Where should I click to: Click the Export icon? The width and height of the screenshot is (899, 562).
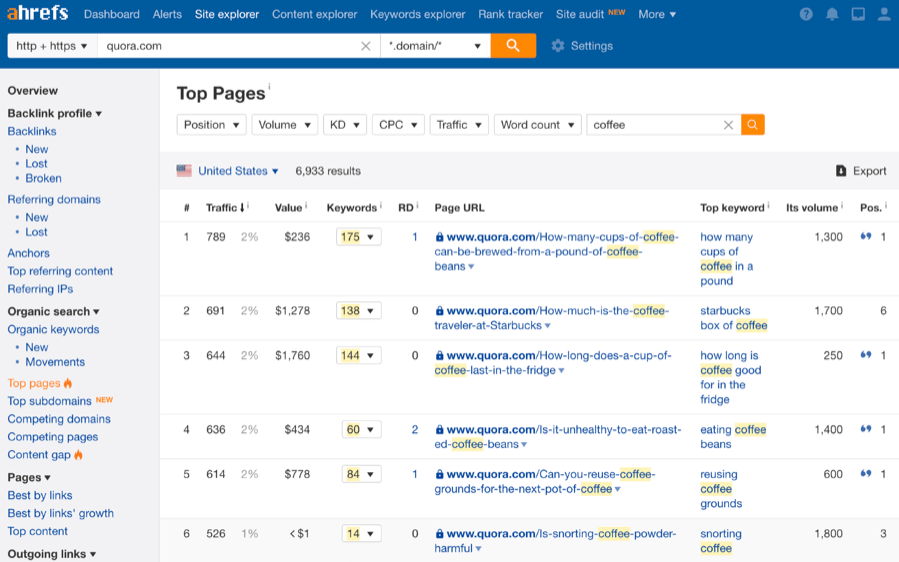click(841, 171)
